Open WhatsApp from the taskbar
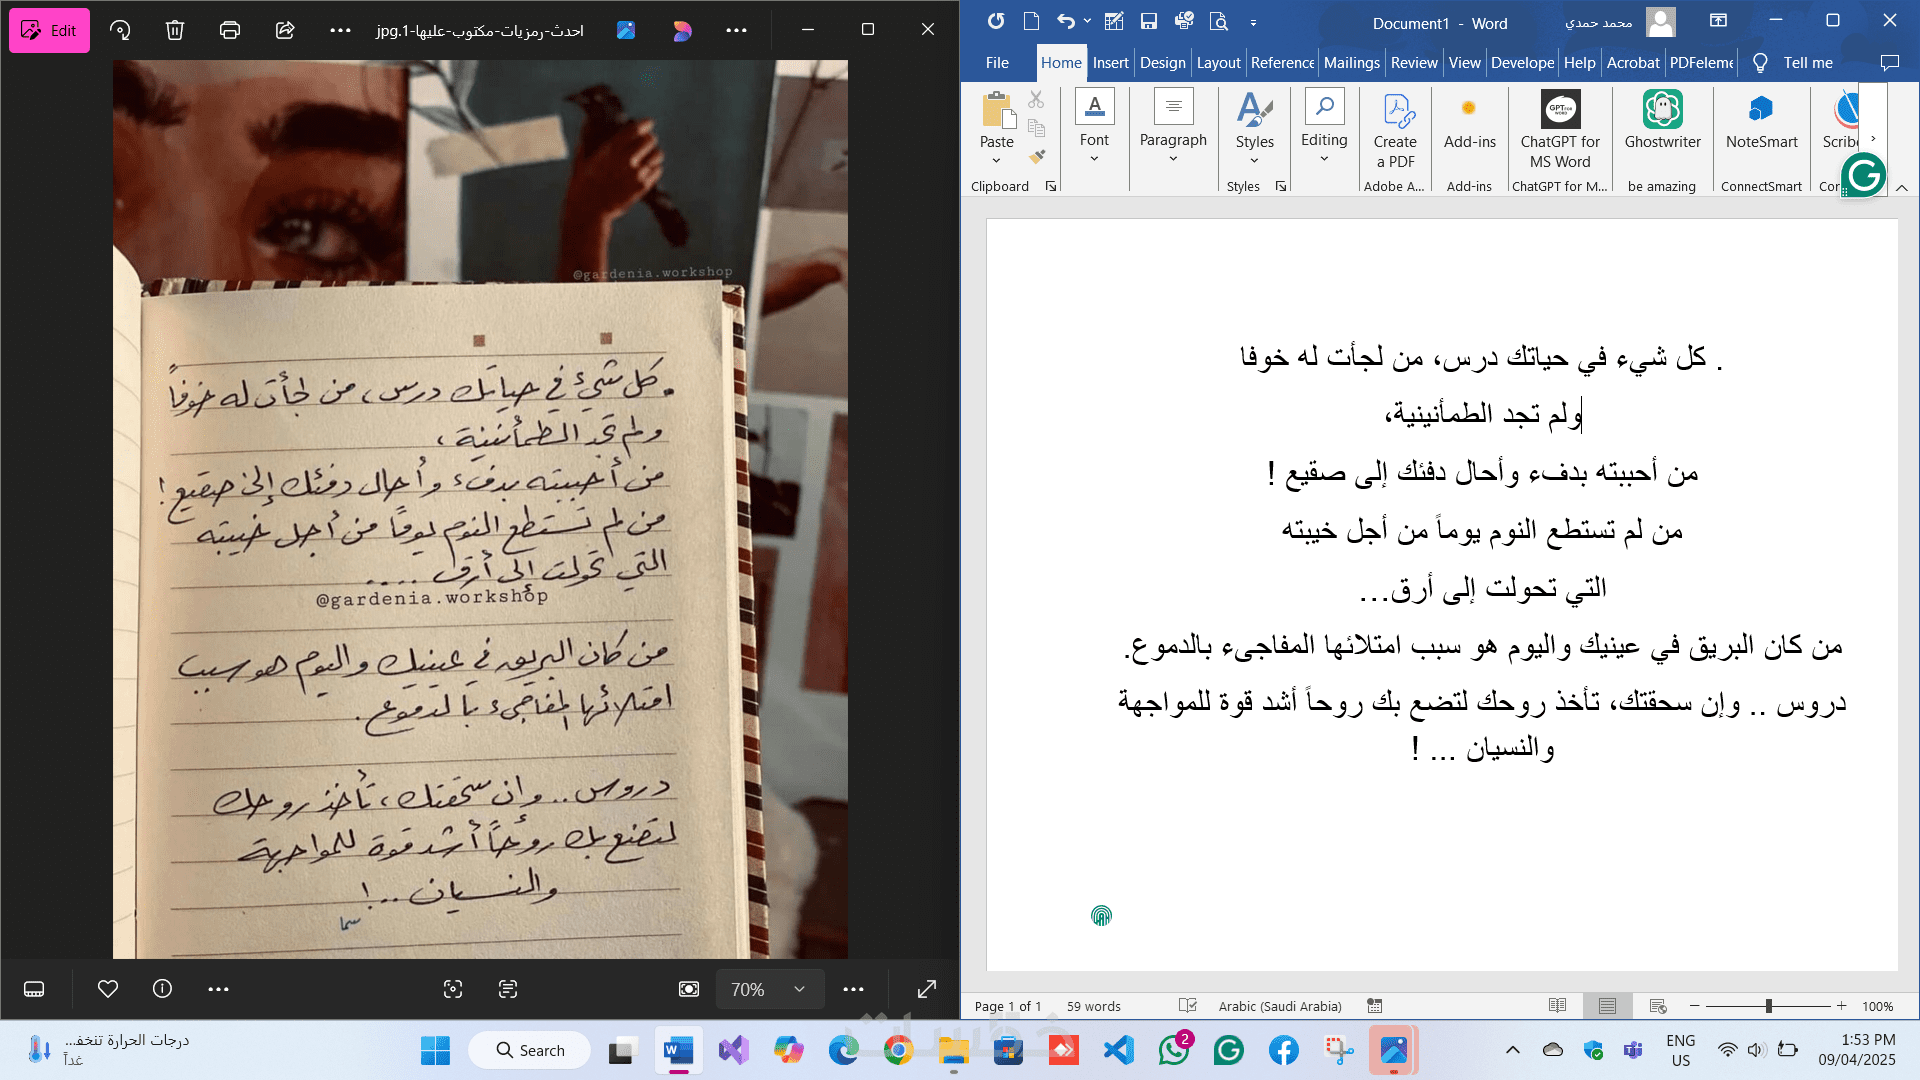This screenshot has width=1920, height=1080. 1173,1050
